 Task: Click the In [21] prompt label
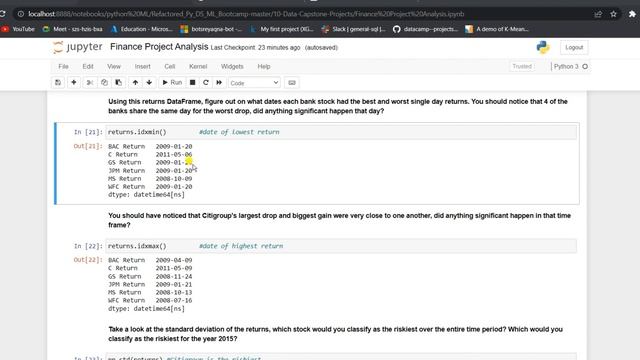pyautogui.click(x=88, y=132)
